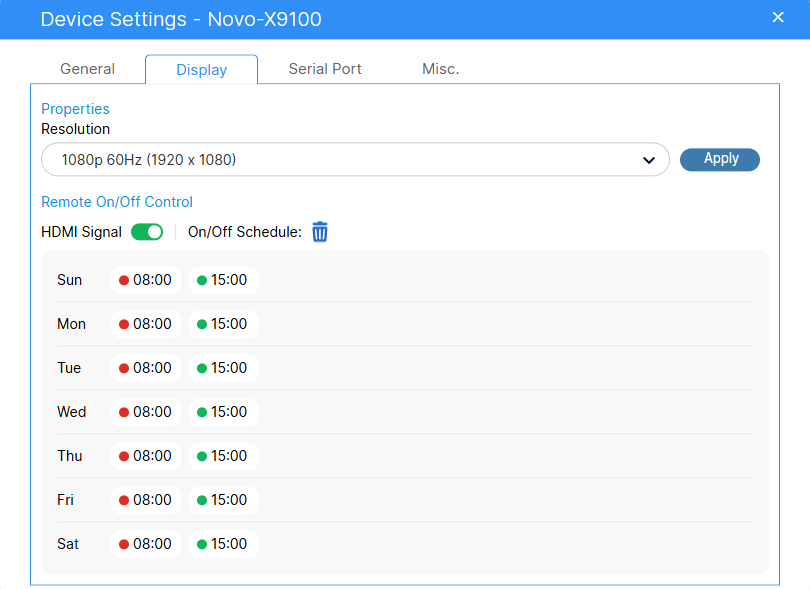Edit Sunday 15:00 green-dot time
This screenshot has height=589, width=810.
click(223, 280)
